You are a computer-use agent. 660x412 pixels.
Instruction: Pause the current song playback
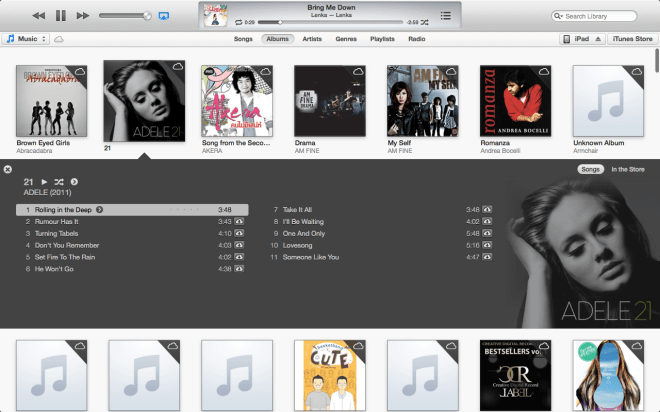(x=60, y=16)
